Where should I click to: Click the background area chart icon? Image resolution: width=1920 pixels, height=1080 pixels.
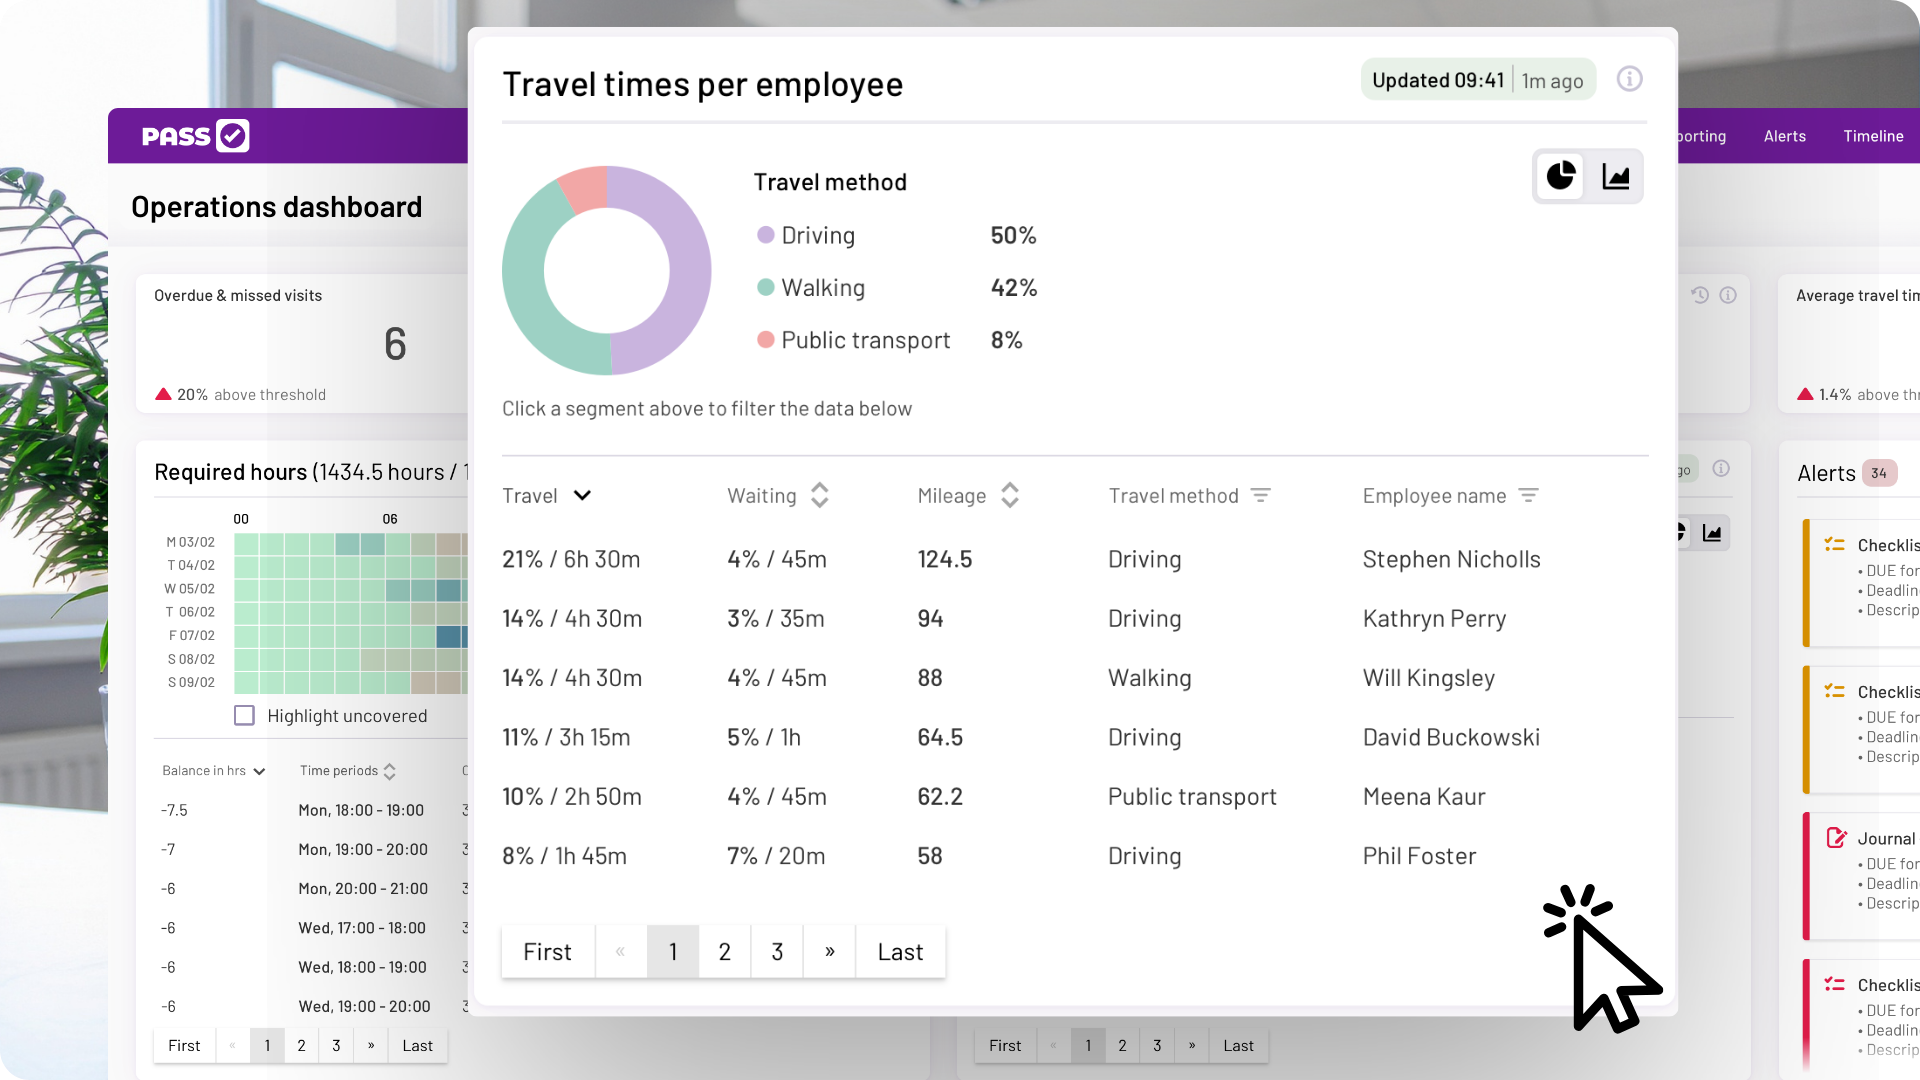pyautogui.click(x=1712, y=533)
